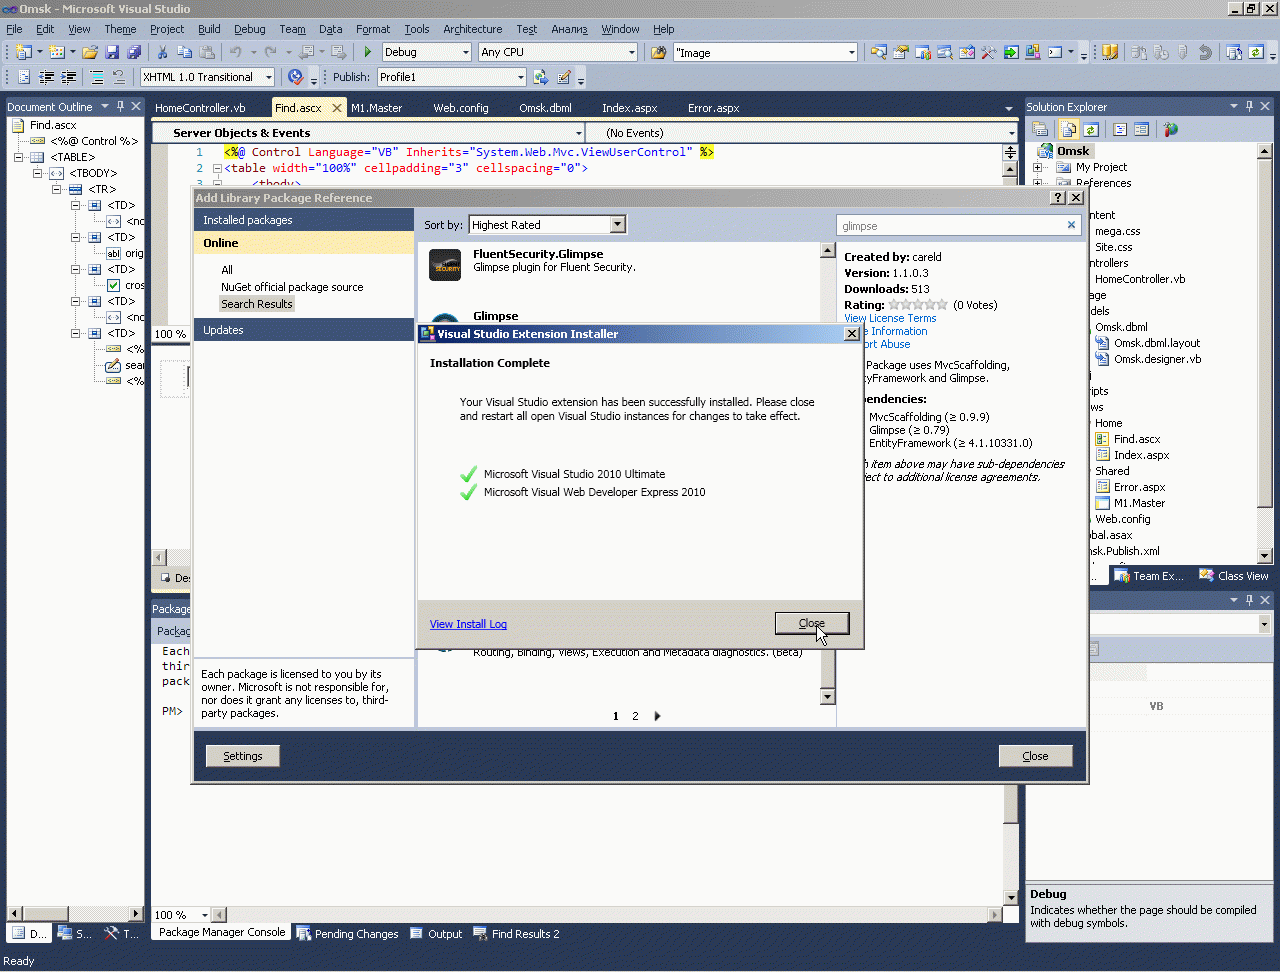Select the Updates section
This screenshot has height=972, width=1280.
click(304, 330)
